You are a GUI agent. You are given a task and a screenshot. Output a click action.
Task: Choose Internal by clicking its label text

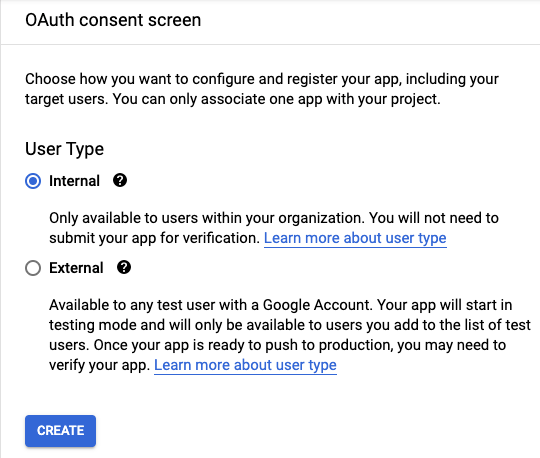click(74, 181)
